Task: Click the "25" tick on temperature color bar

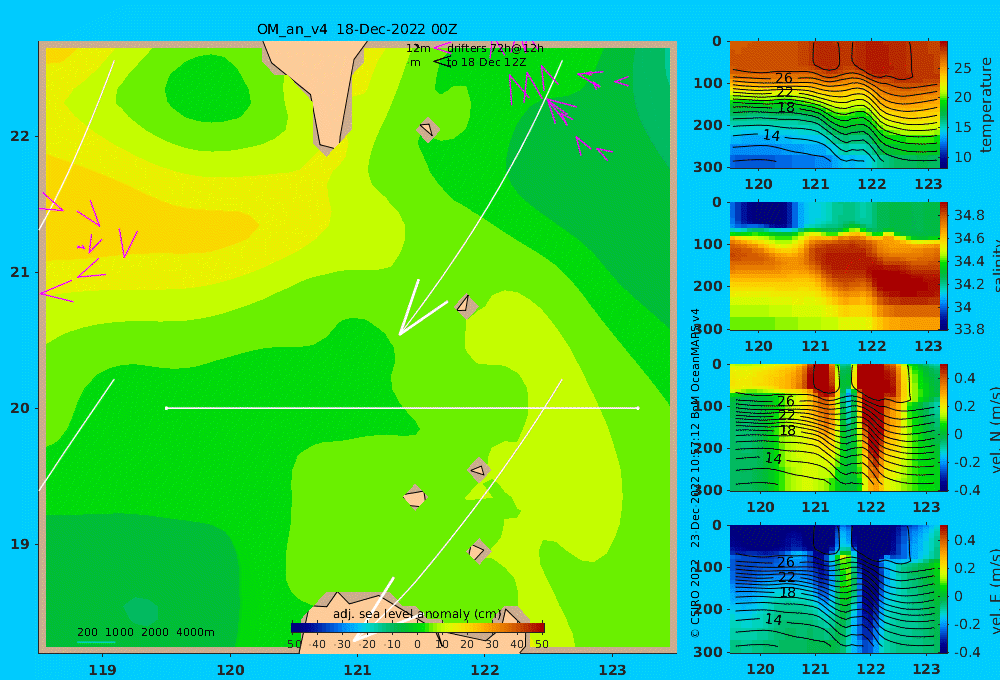Action: click(963, 68)
